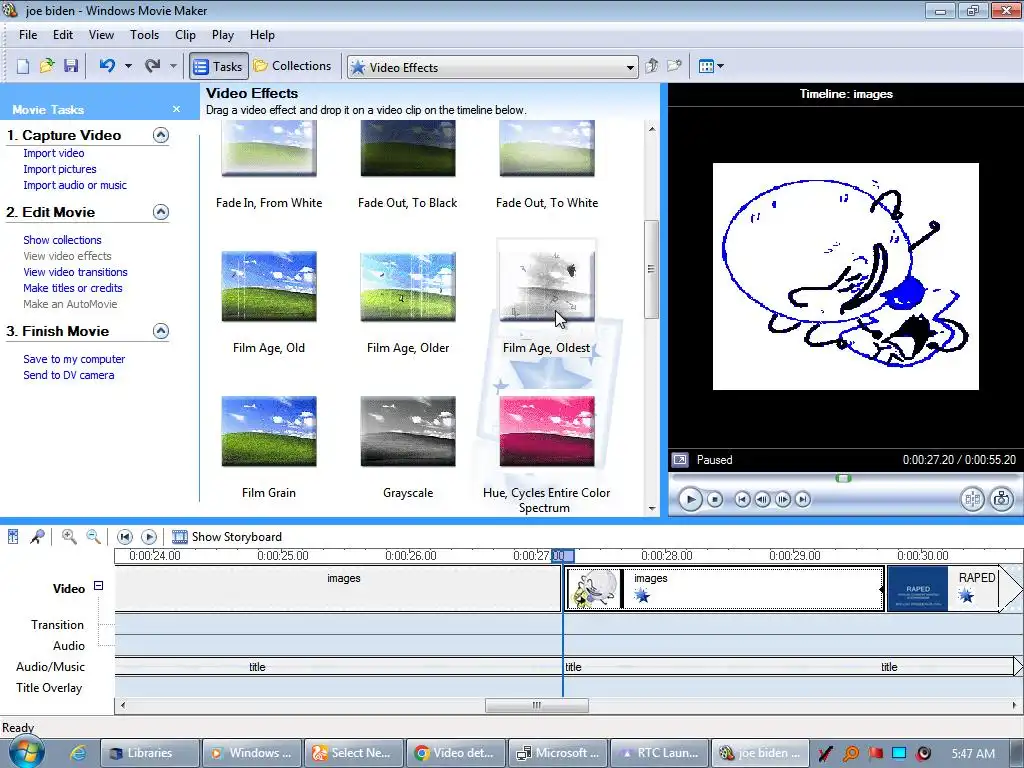Click the effects list scroll down arrow
This screenshot has height=768, width=1024.
click(652, 508)
